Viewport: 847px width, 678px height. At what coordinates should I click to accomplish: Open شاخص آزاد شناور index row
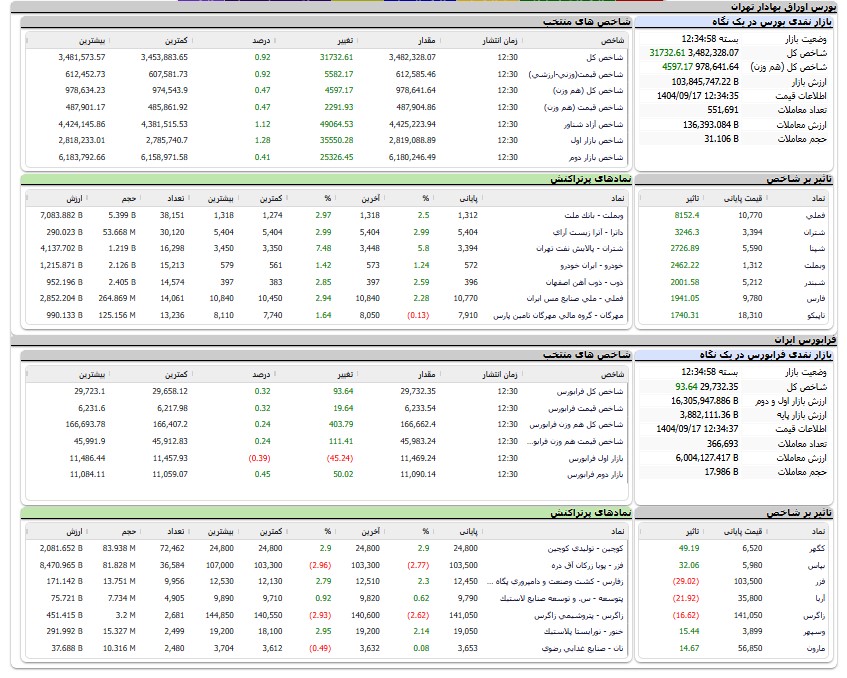[596, 124]
